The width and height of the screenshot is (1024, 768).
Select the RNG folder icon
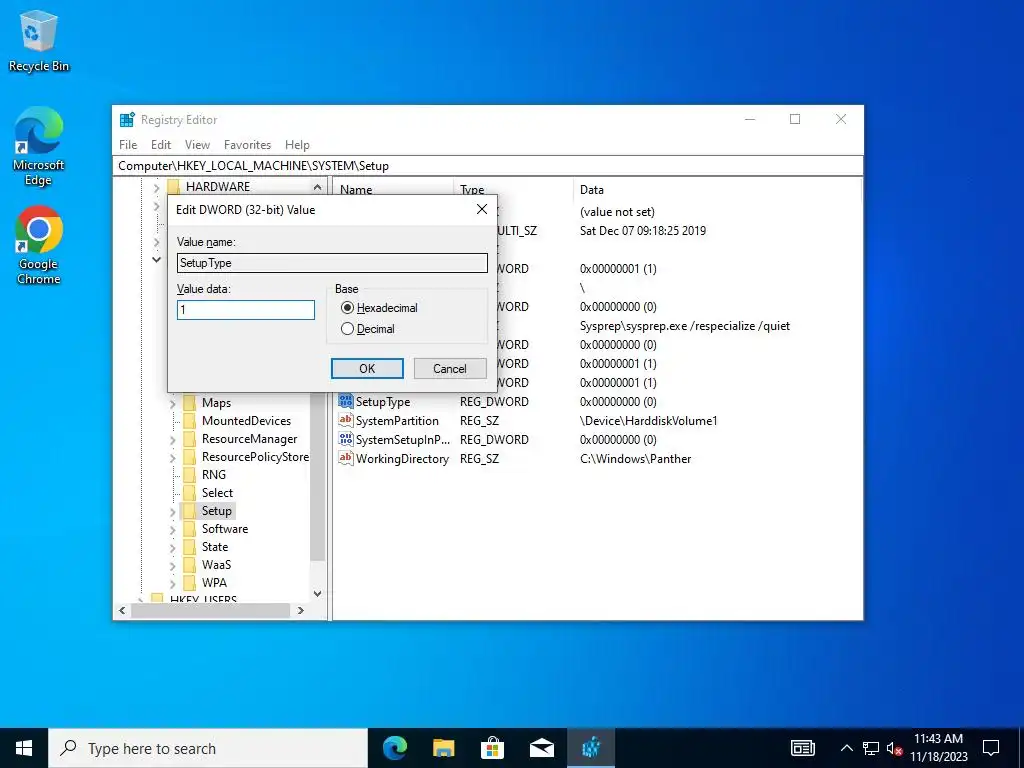pos(189,475)
